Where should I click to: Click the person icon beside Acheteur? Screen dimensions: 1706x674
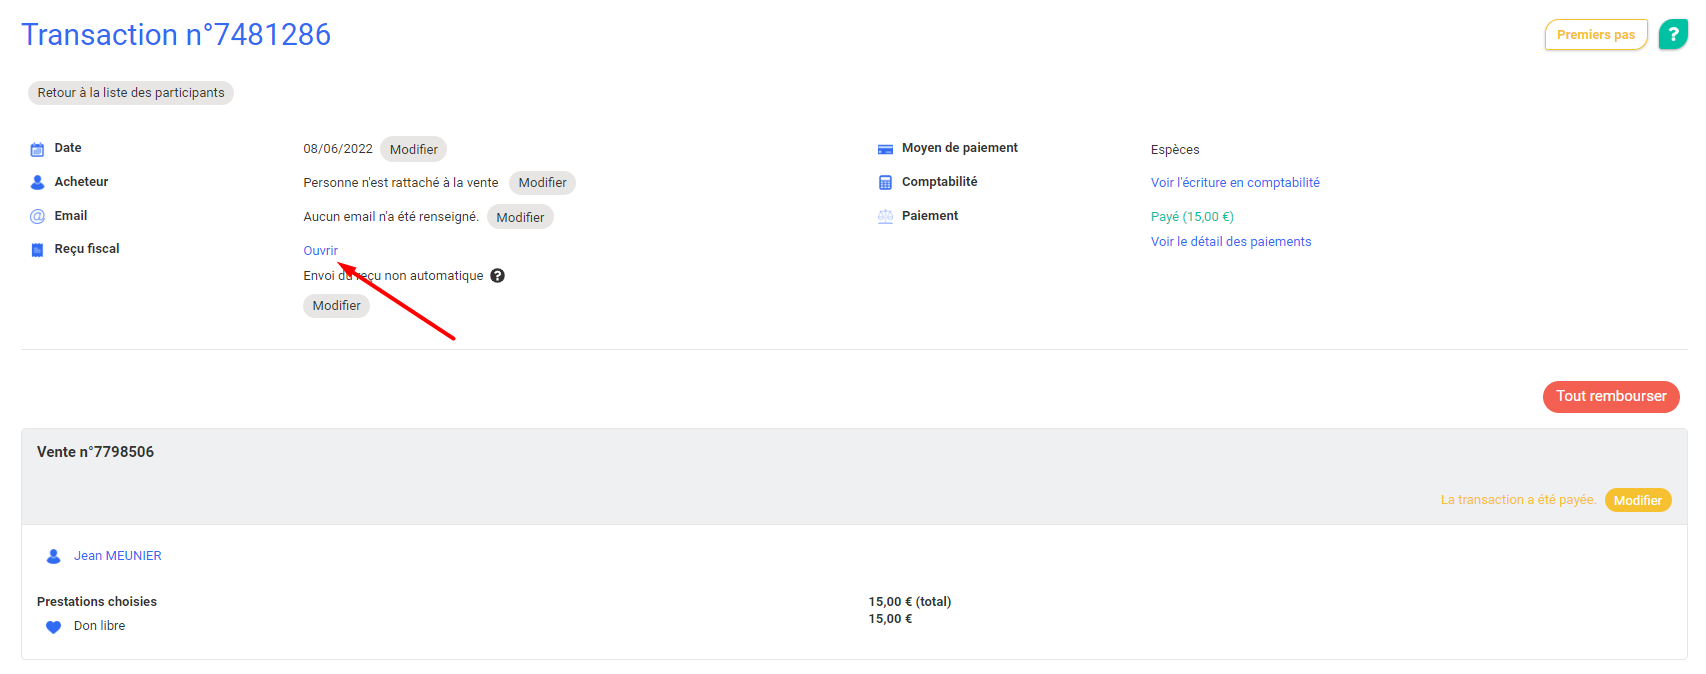pos(37,182)
